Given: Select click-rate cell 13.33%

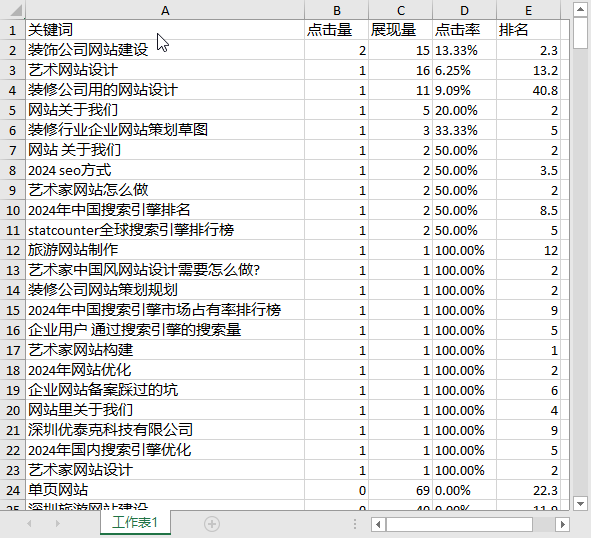Looking at the screenshot, I should point(464,50).
